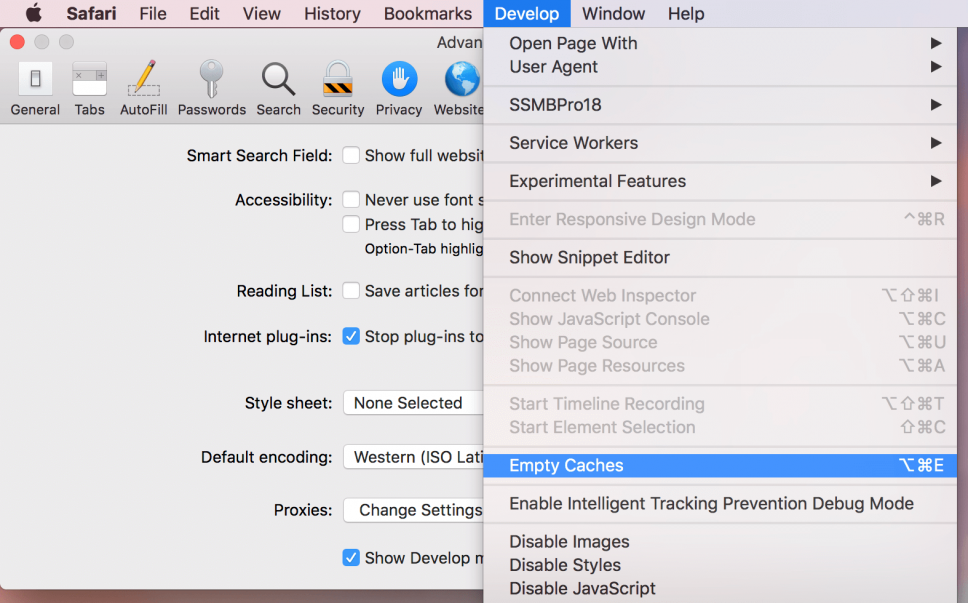This screenshot has height=603, width=968.
Task: Open the History menu
Action: pos(332,14)
